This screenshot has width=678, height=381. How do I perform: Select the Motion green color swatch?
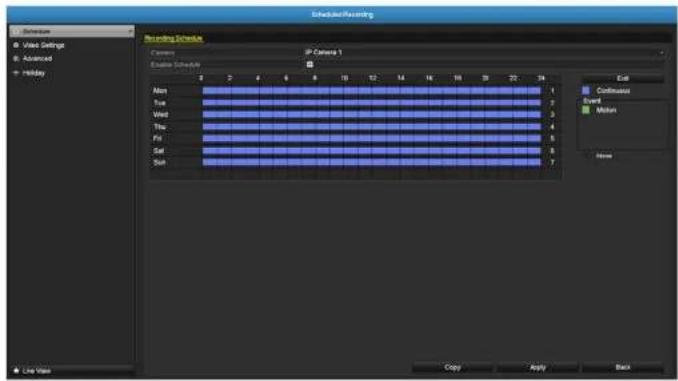coord(586,110)
